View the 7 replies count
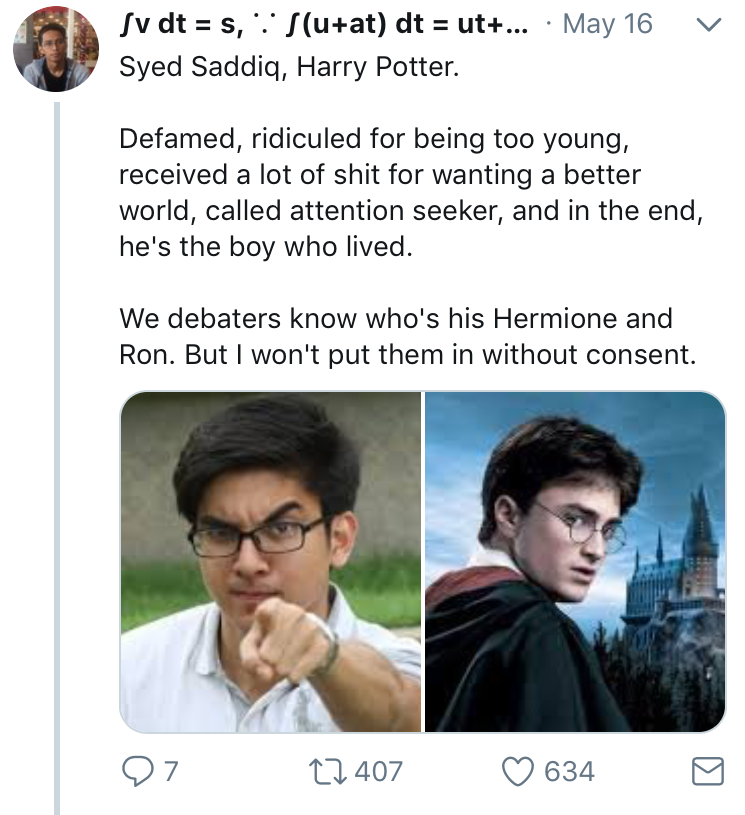The width and height of the screenshot is (745, 815). click(x=170, y=771)
